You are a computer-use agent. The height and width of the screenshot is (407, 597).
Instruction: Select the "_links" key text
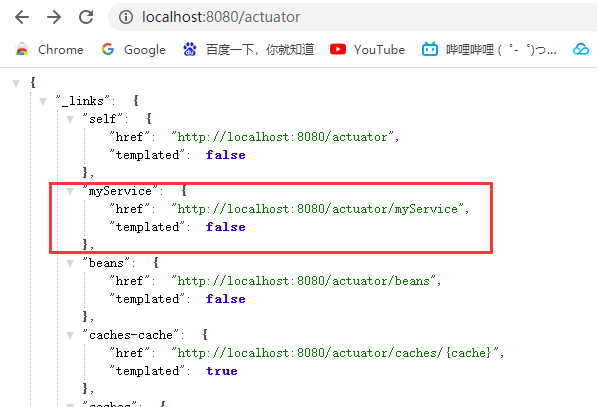point(83,101)
